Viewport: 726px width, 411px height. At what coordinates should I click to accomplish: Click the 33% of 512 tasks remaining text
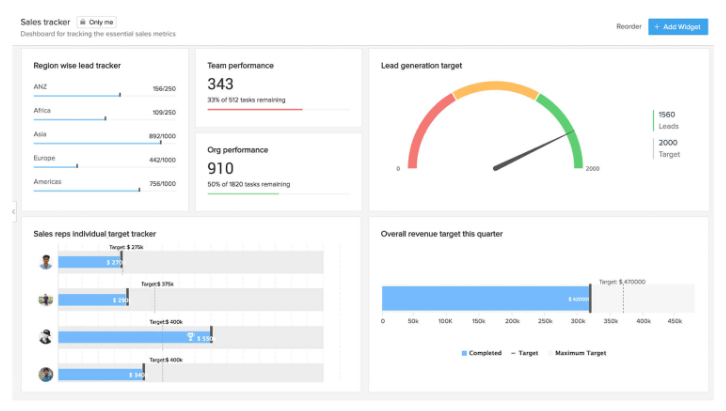pos(246,100)
